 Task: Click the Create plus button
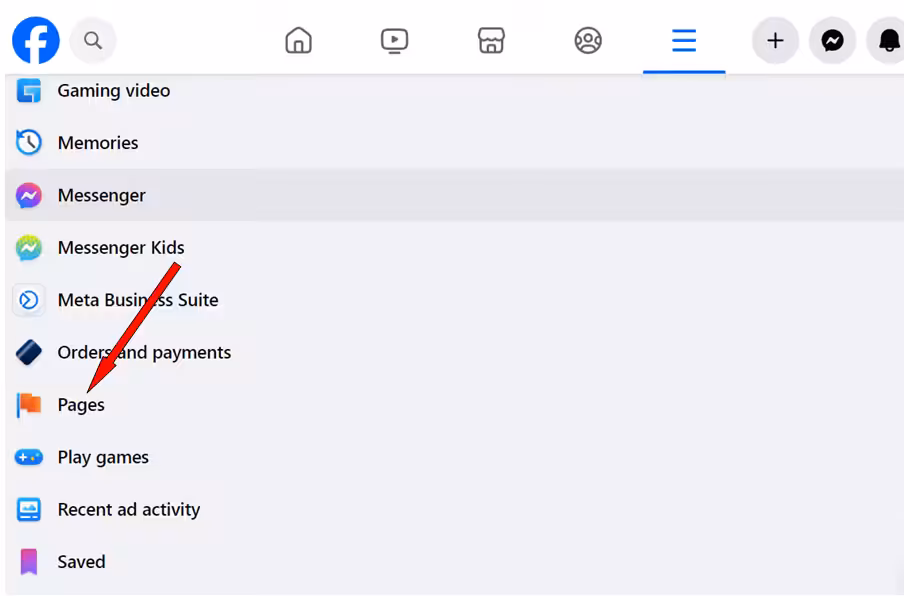point(775,40)
